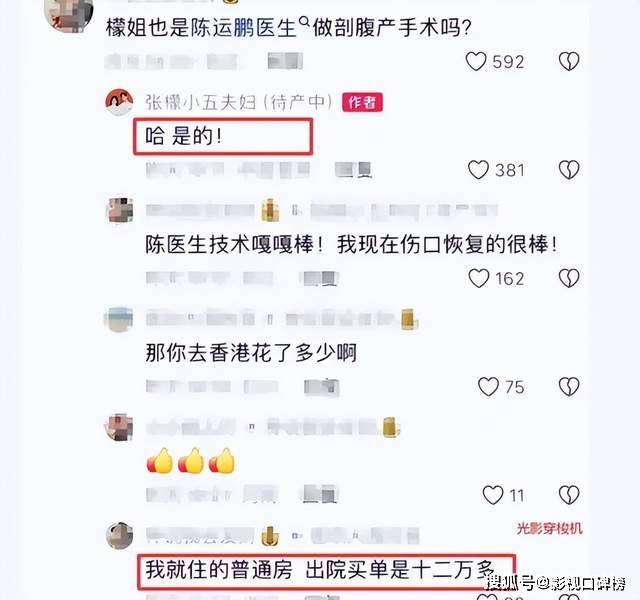
Task: Tap top commenter's blurred avatar
Action: [x=68, y=15]
